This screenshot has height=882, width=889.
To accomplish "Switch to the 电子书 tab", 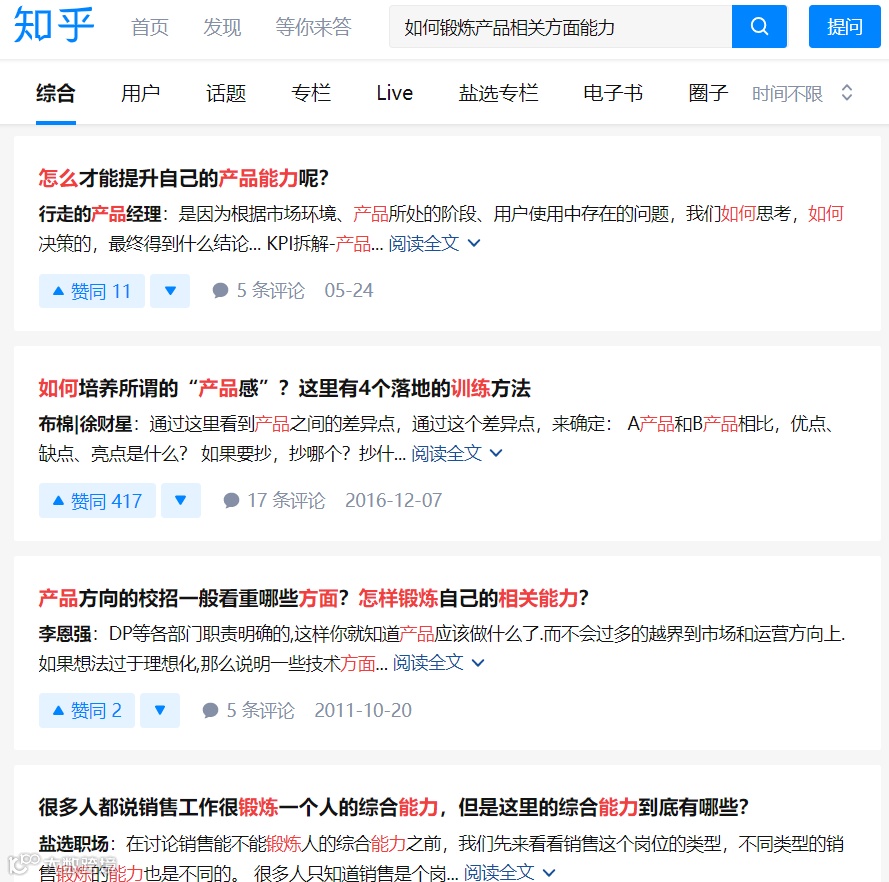I will (x=611, y=92).
